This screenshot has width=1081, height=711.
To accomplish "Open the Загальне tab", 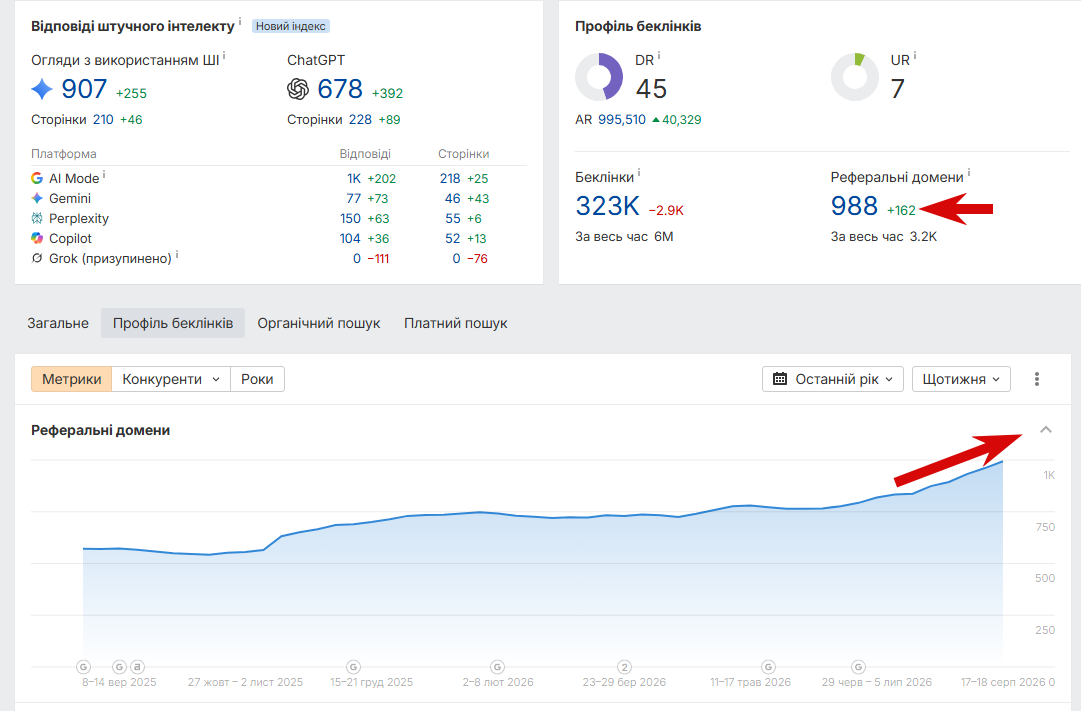I will click(58, 323).
